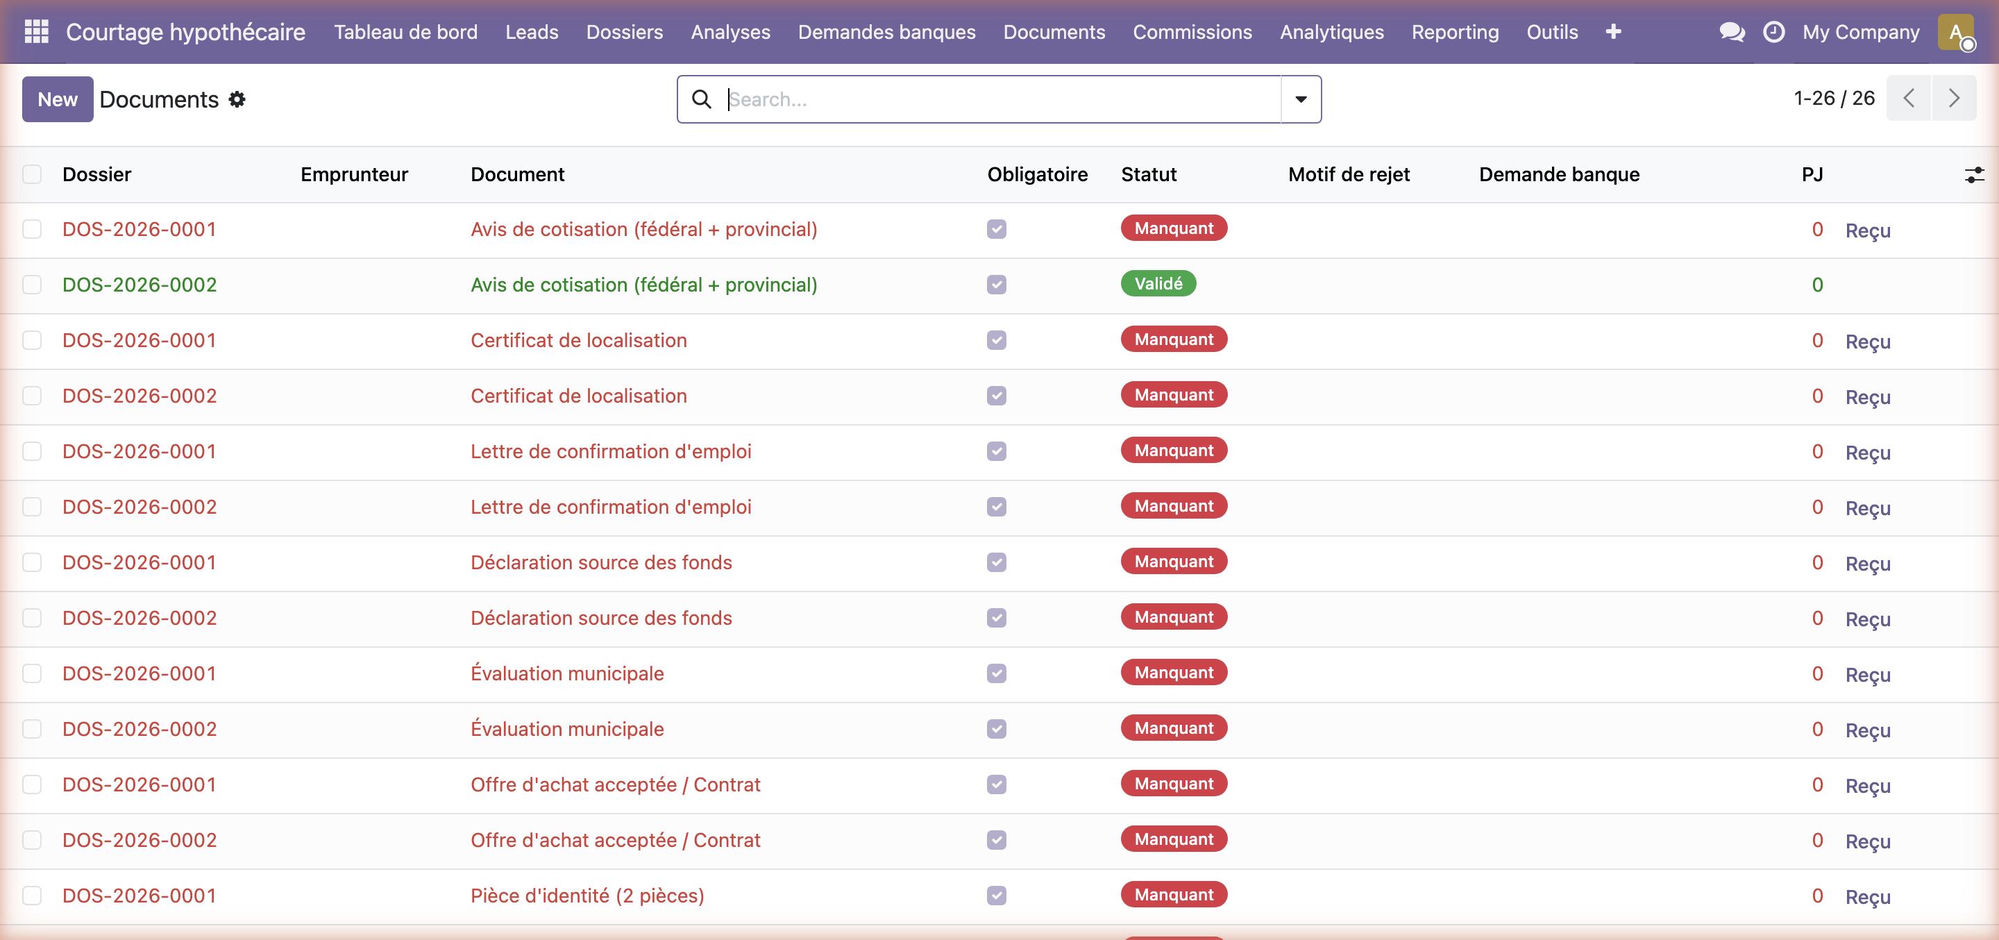This screenshot has width=1999, height=940.
Task: Select the Pièce d'identité row checkbox
Action: click(32, 895)
